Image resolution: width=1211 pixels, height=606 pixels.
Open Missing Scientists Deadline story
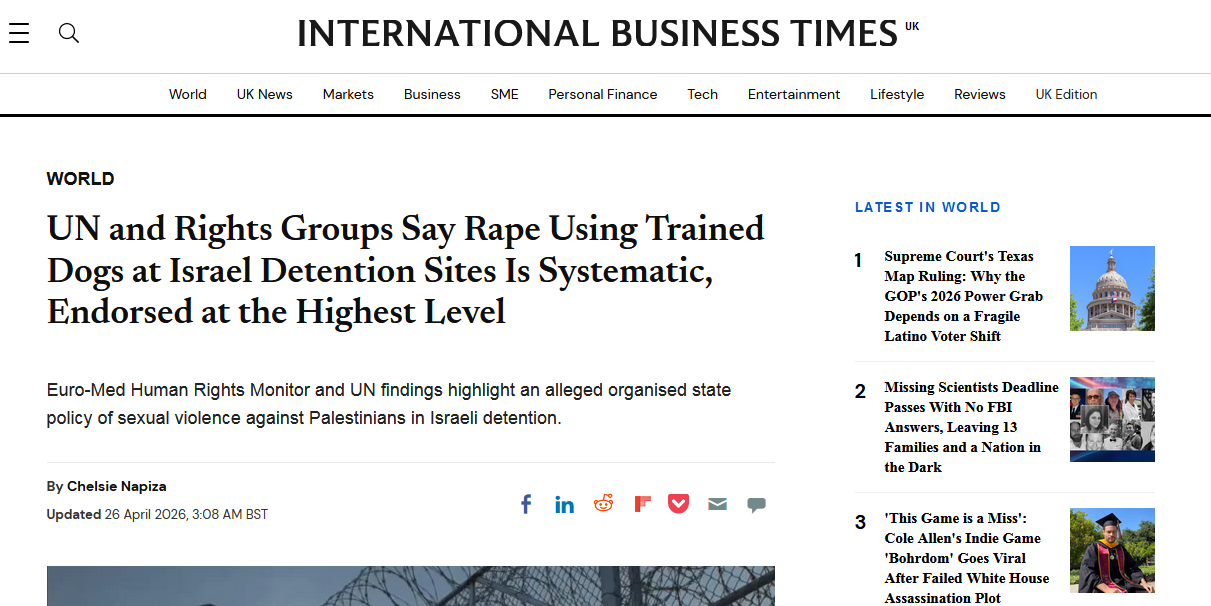pyautogui.click(x=971, y=427)
